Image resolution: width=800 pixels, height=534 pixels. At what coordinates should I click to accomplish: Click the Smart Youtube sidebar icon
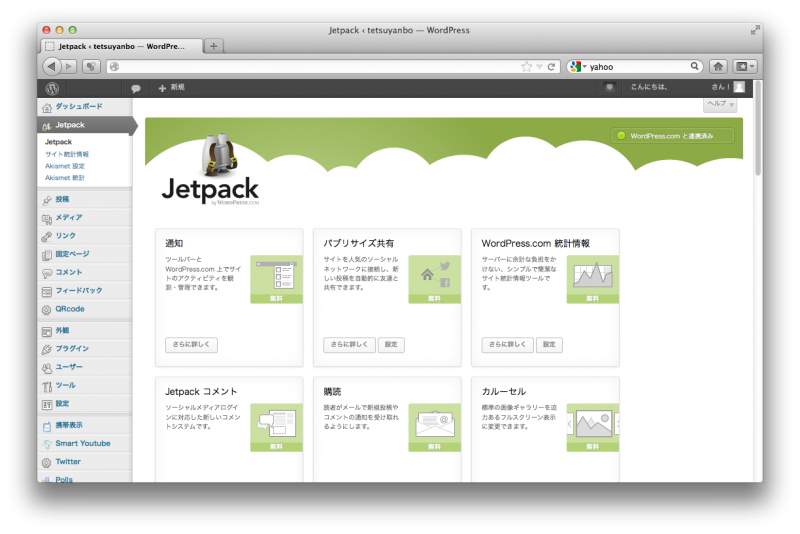(x=47, y=444)
